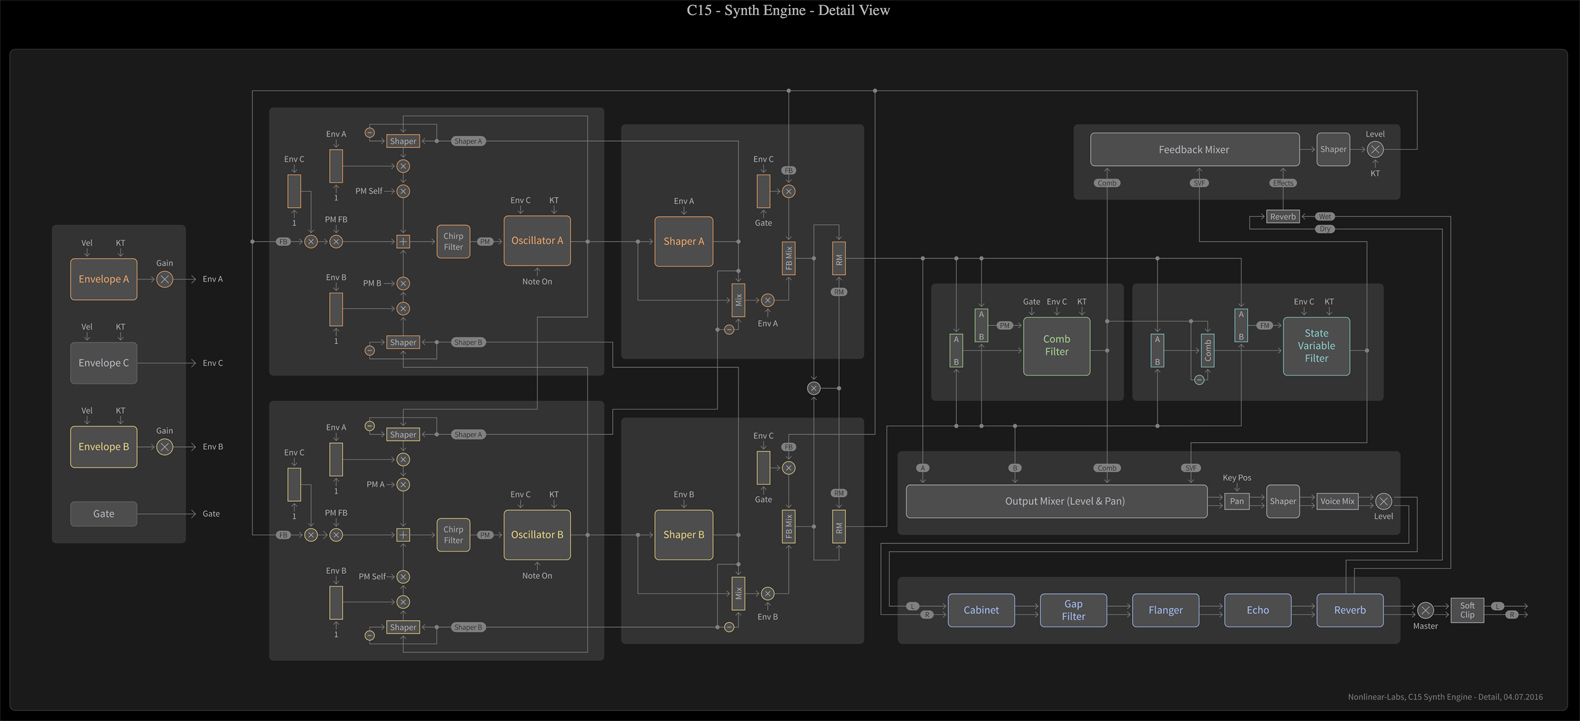Click the Level multiplier right of Feedback Mixer Shaper

1375,149
